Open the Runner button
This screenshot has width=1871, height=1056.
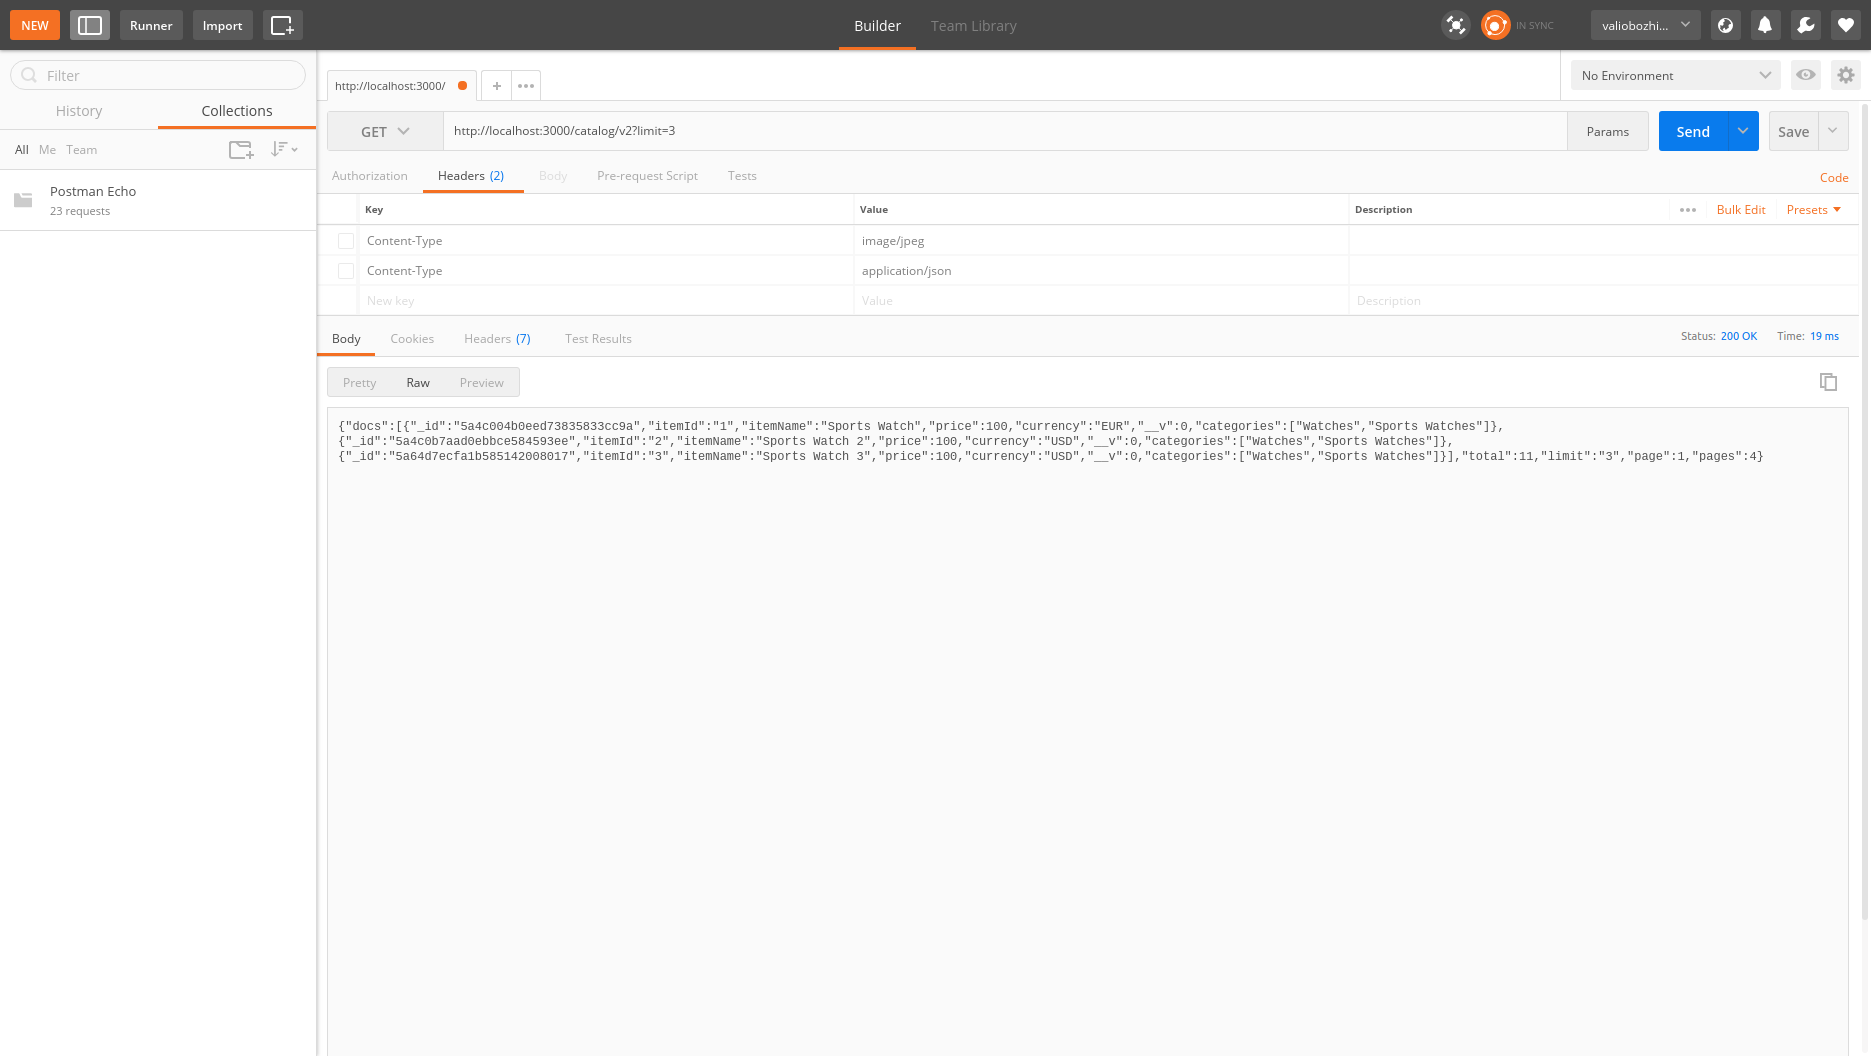click(x=151, y=25)
